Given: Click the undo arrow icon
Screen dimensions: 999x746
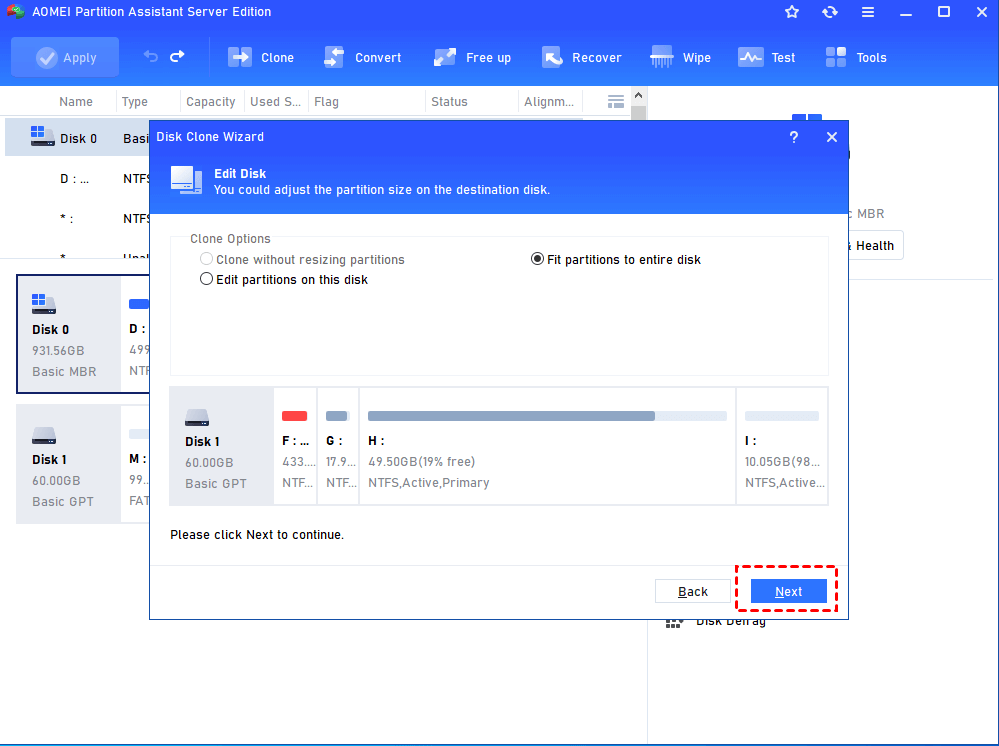Looking at the screenshot, I should pyautogui.click(x=150, y=57).
